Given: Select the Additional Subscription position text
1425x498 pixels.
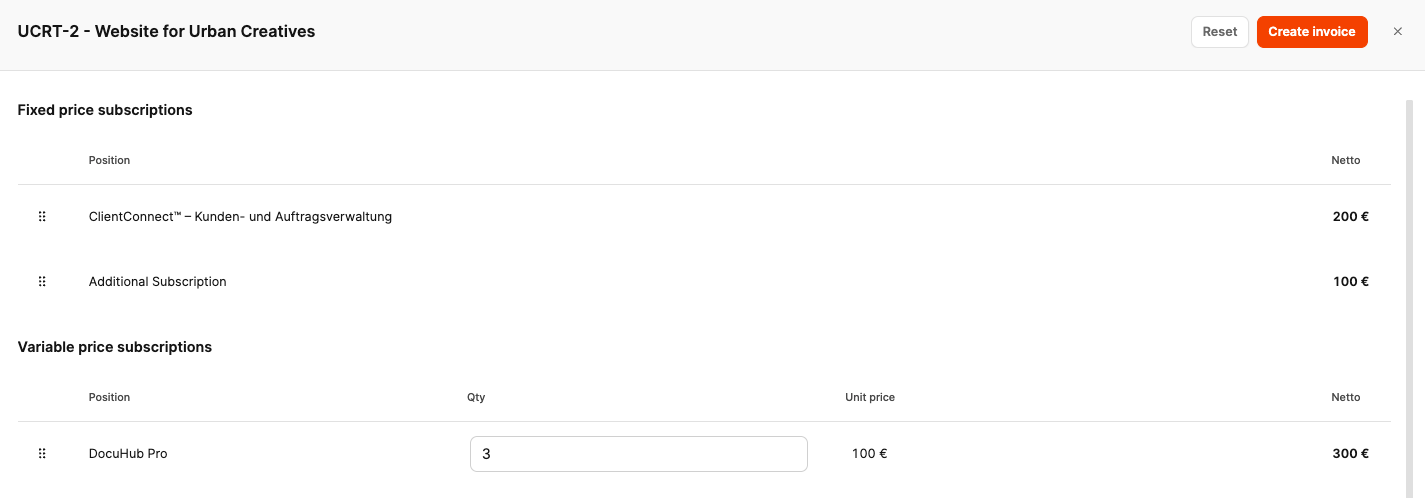Looking at the screenshot, I should [x=157, y=282].
